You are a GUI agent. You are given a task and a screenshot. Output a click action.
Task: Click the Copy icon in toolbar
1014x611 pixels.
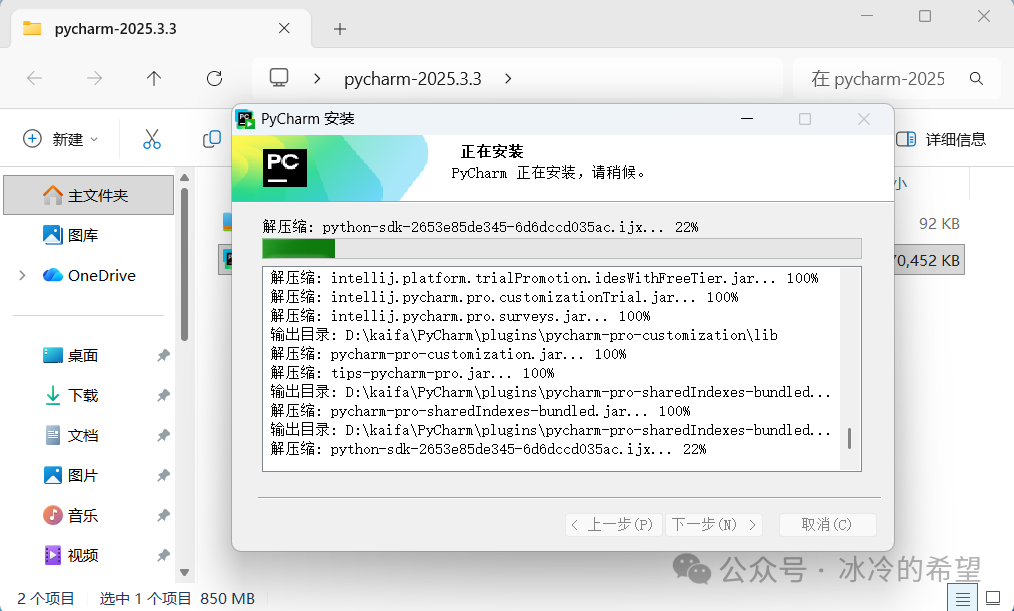(x=211, y=139)
